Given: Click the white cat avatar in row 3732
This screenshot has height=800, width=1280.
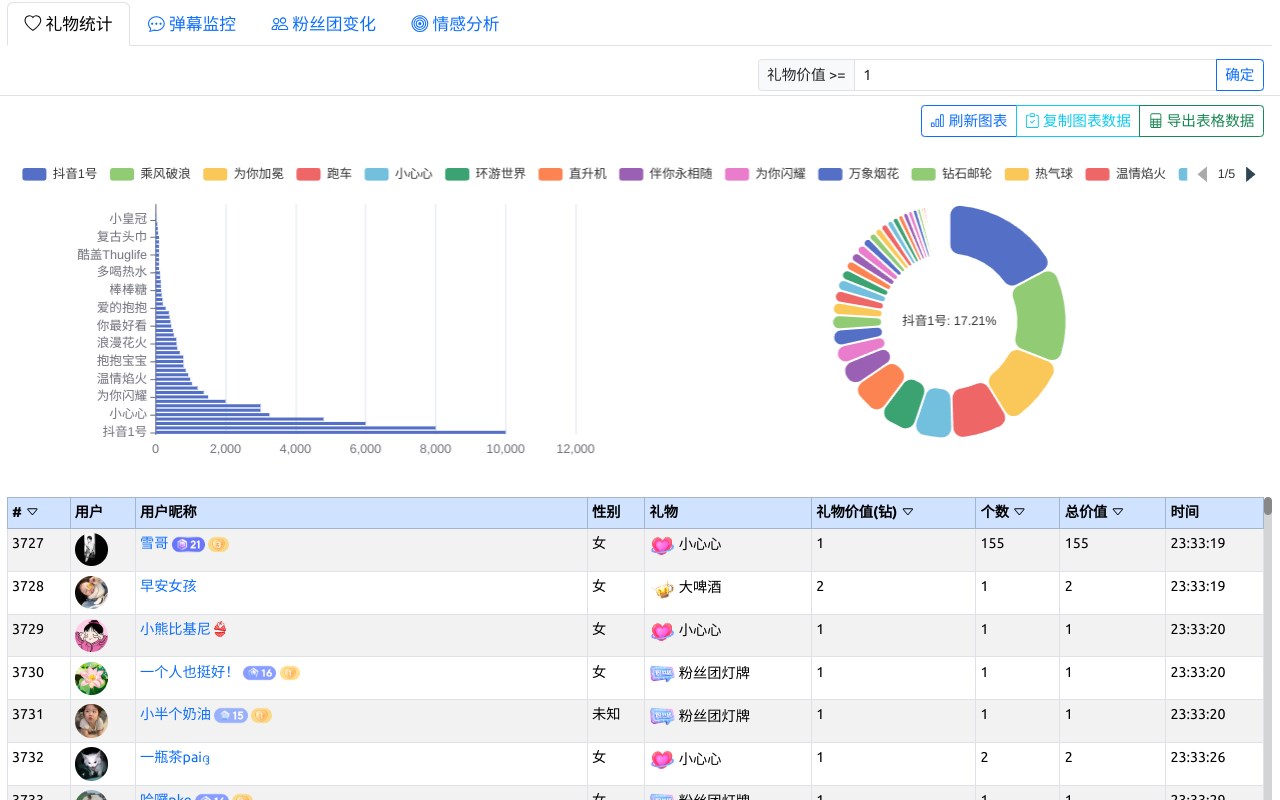Looking at the screenshot, I should (x=91, y=765).
